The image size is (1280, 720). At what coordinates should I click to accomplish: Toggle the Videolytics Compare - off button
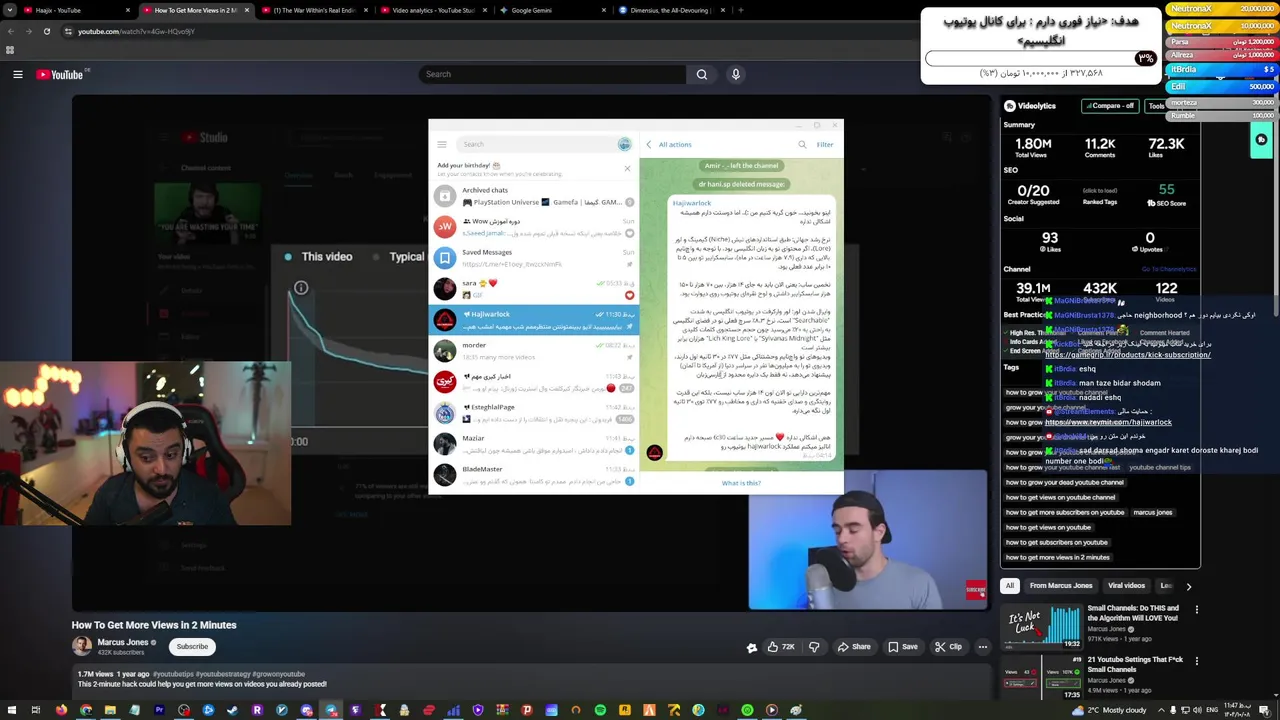click(x=1111, y=105)
